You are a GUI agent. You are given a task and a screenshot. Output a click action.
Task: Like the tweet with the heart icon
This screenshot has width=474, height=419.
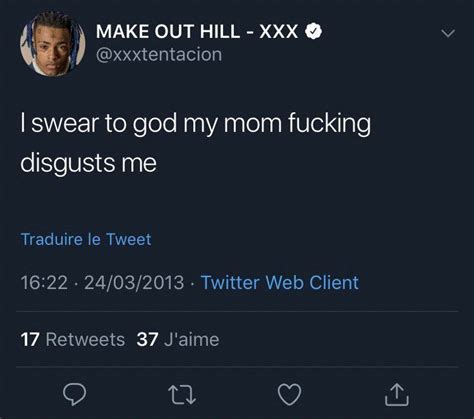click(x=289, y=394)
